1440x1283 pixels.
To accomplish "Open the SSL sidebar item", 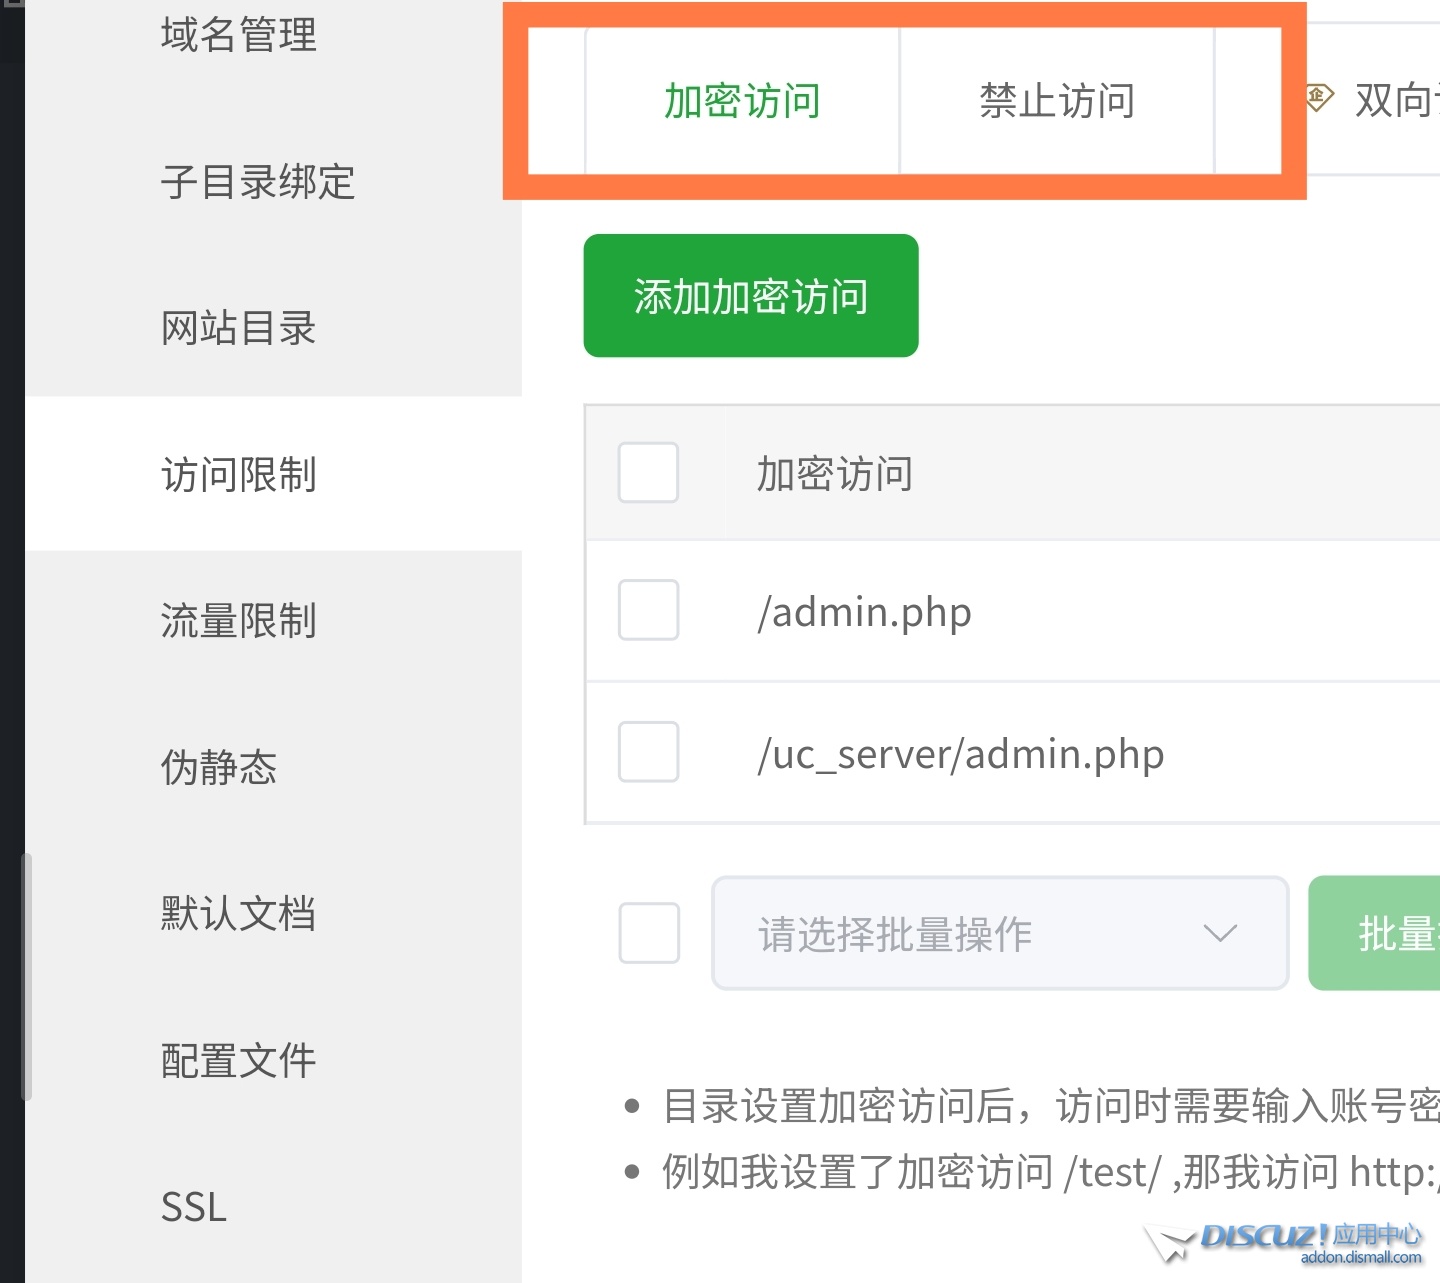I will [x=194, y=1207].
